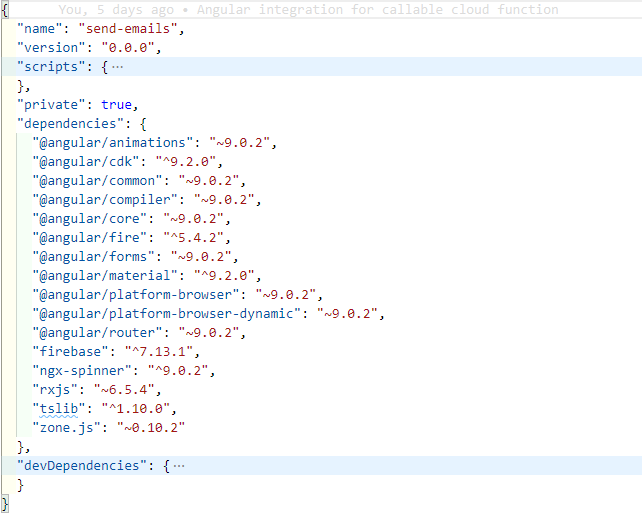Screen dimensions: 642x521
Task: Click the "ngx-spinner" dependency name
Action: [x=81, y=370]
